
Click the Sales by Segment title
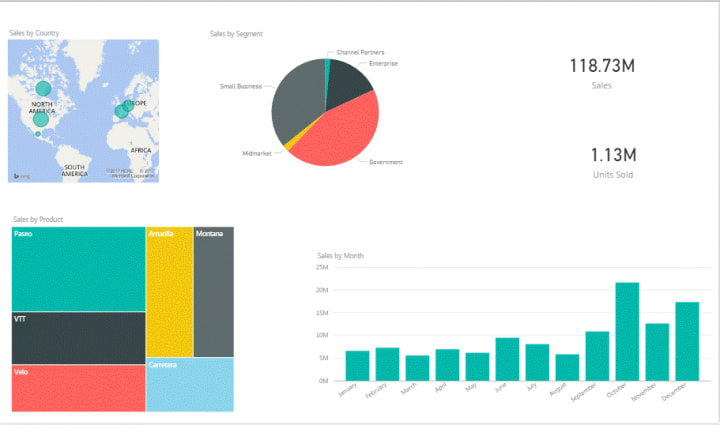tap(236, 34)
